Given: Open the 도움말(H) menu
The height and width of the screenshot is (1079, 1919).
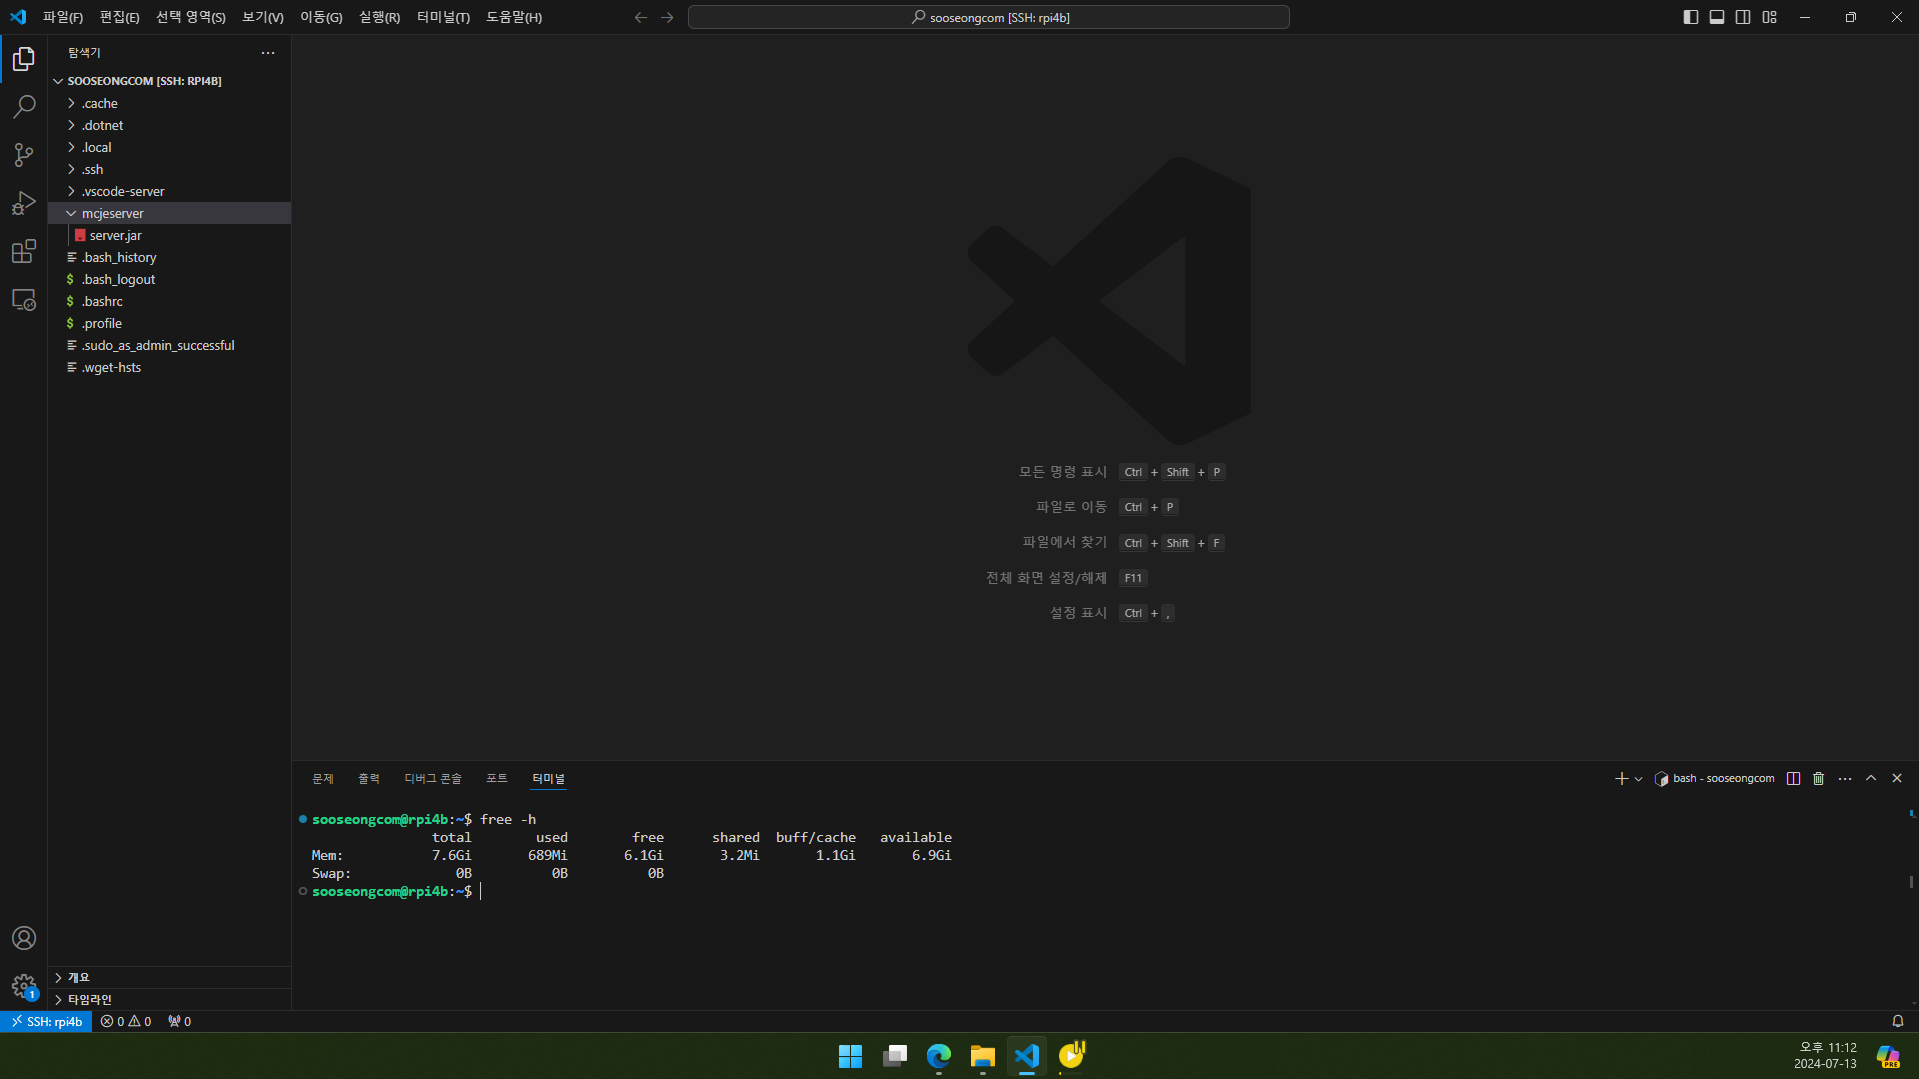Looking at the screenshot, I should [514, 17].
